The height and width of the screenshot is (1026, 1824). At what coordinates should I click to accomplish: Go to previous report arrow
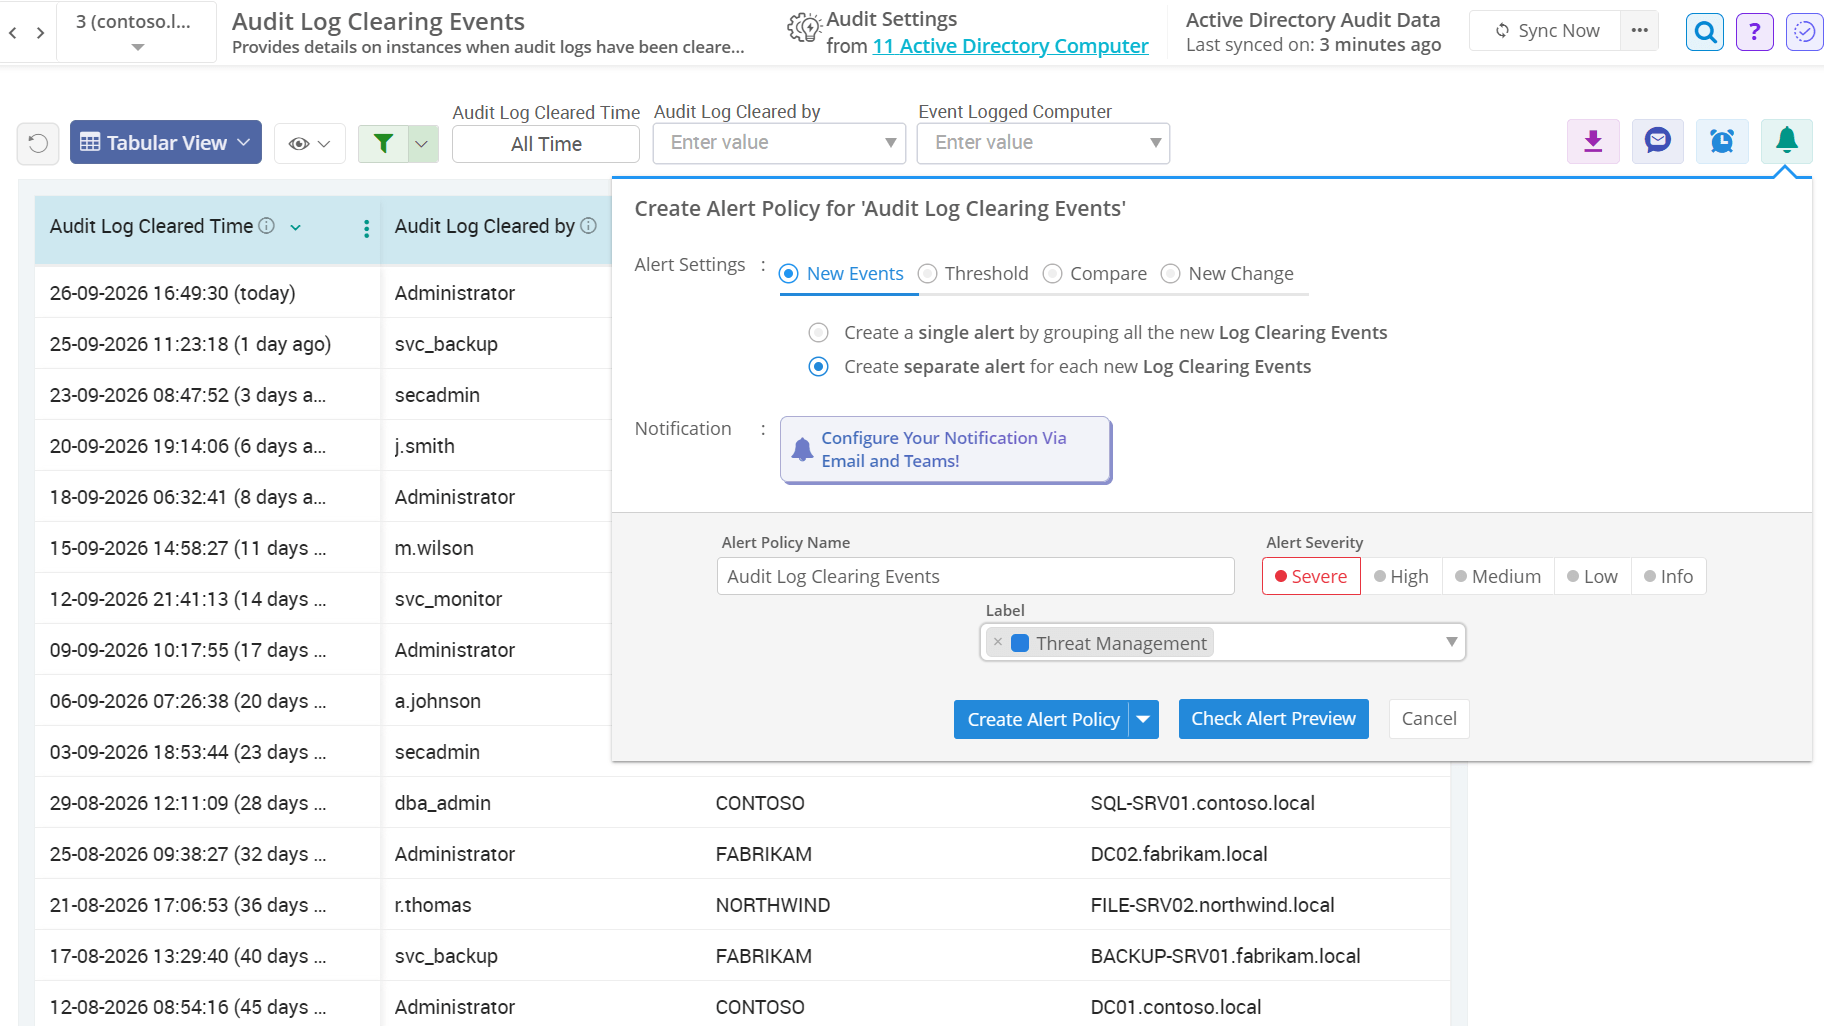coord(13,33)
